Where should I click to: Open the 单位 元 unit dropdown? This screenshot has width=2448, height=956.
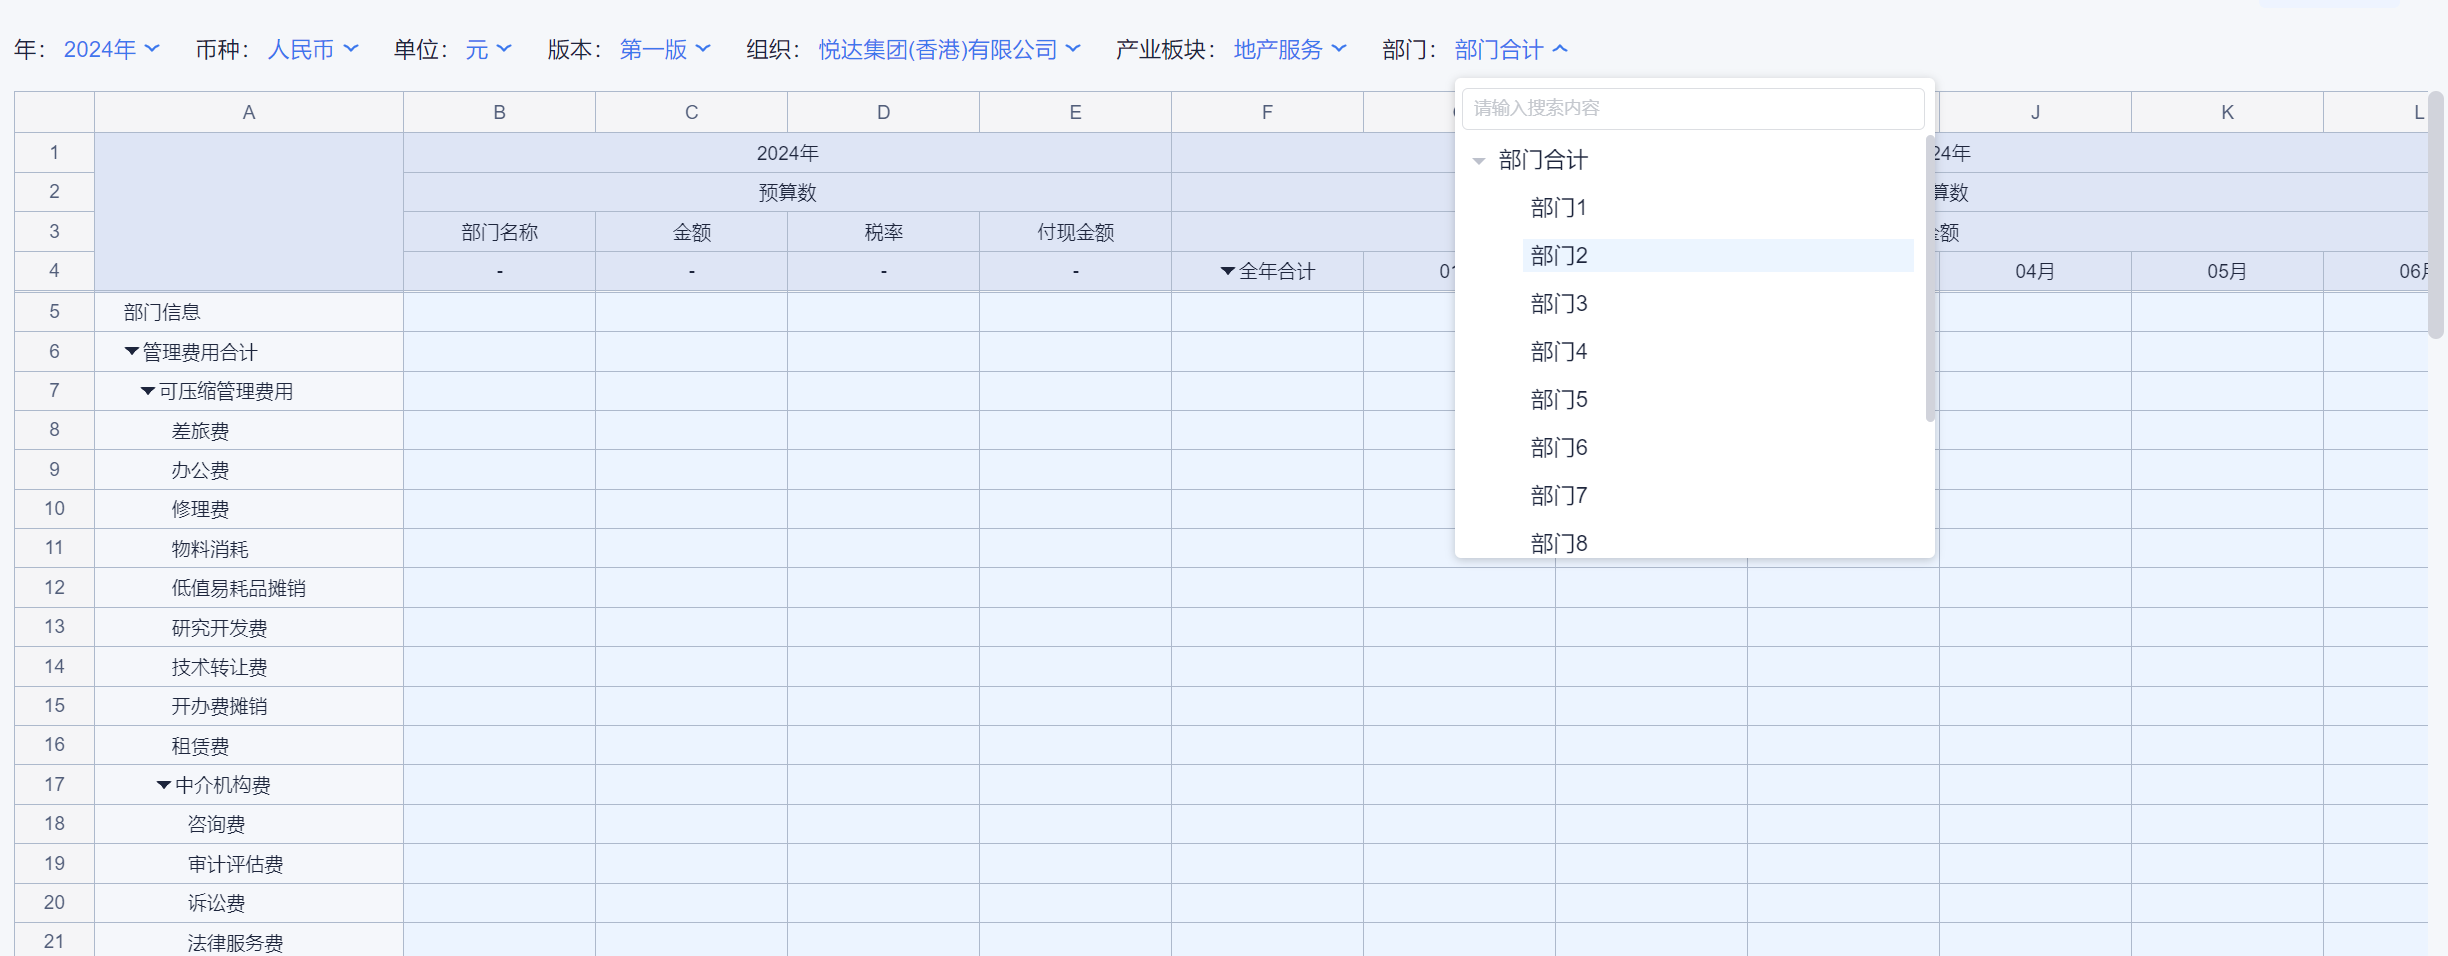tap(488, 49)
